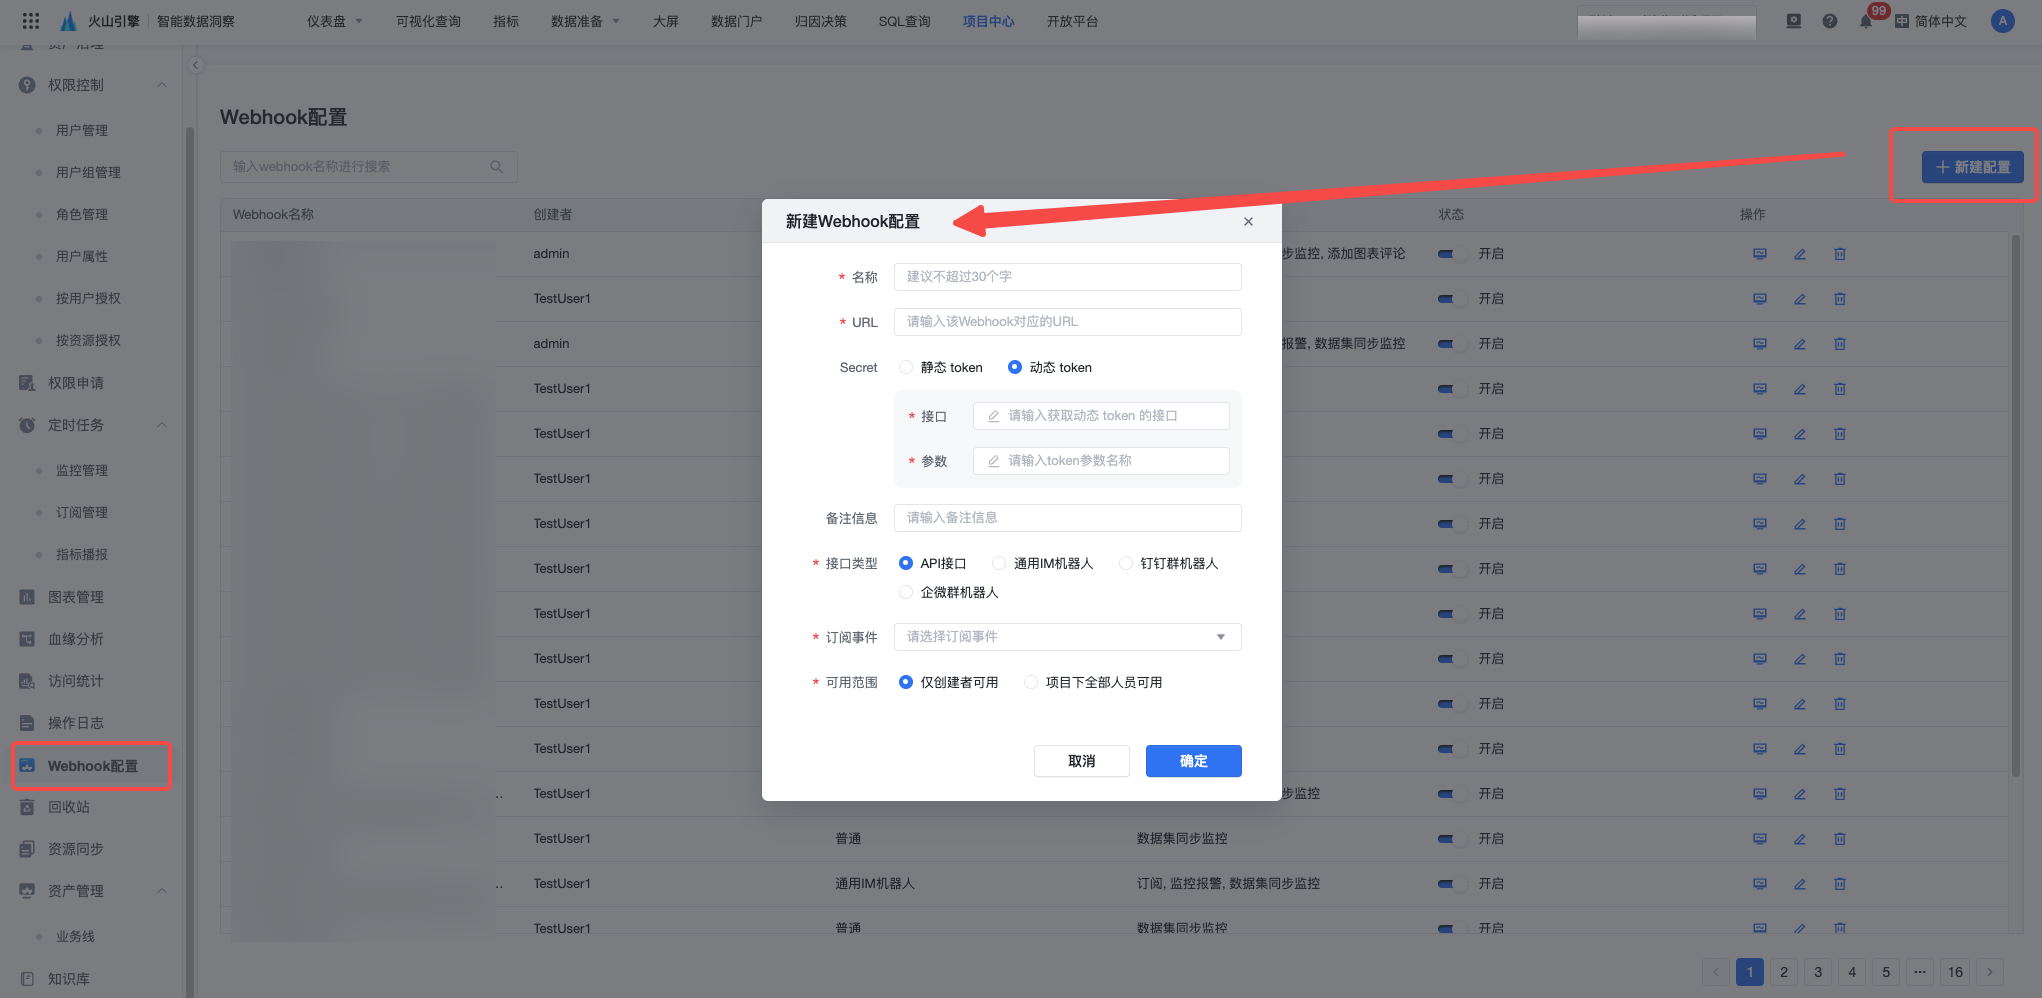Open 权限申请 in the sidebar
The height and width of the screenshot is (998, 2042).
tap(76, 383)
